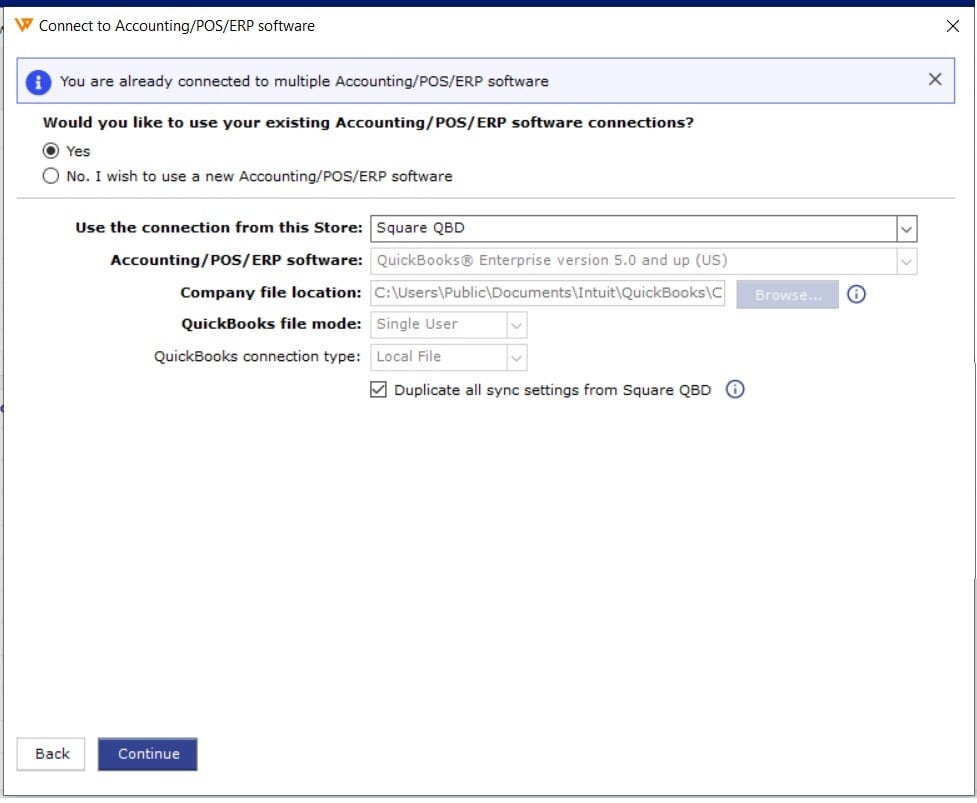Click the Continue button
The image size is (977, 803).
coord(148,754)
